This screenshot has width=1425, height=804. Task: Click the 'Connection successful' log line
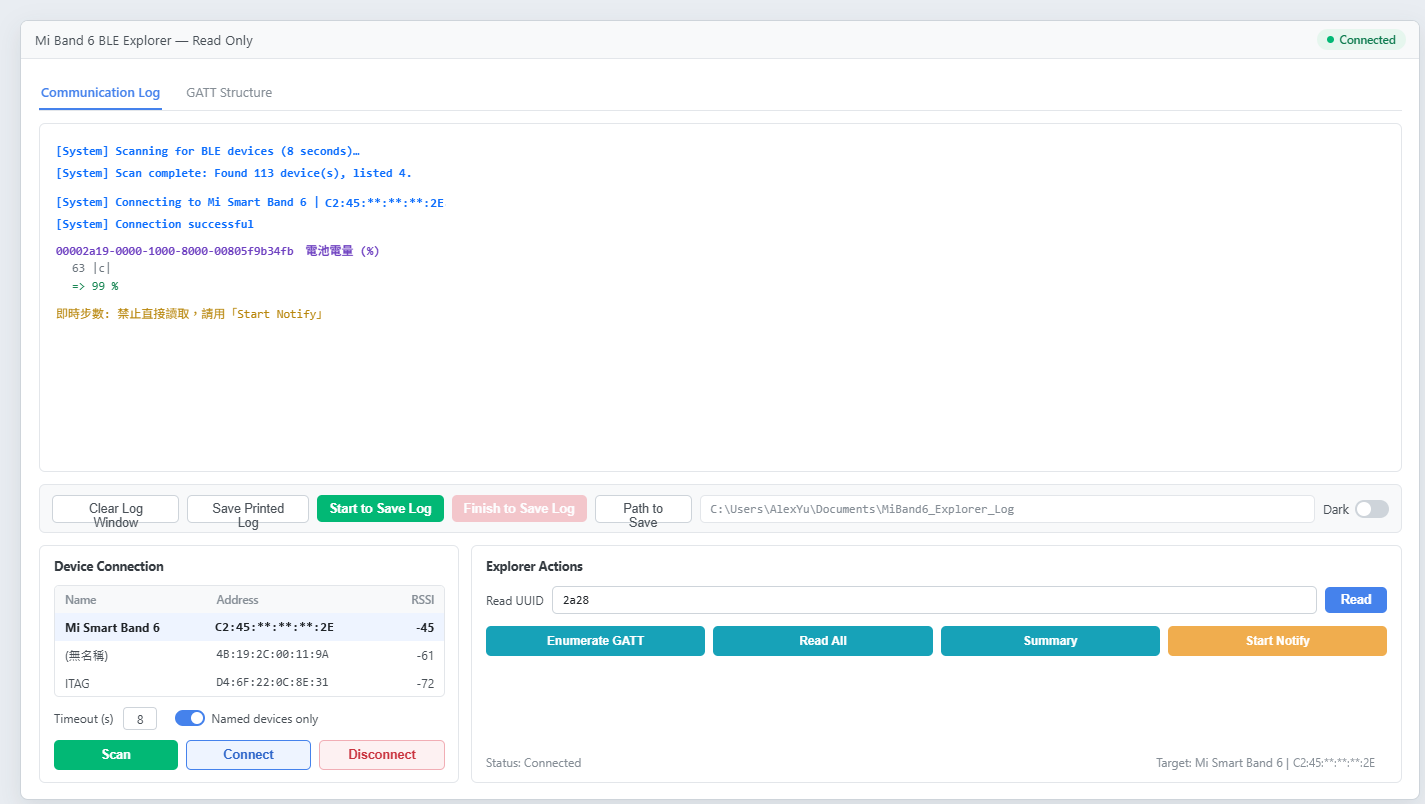[x=155, y=224]
